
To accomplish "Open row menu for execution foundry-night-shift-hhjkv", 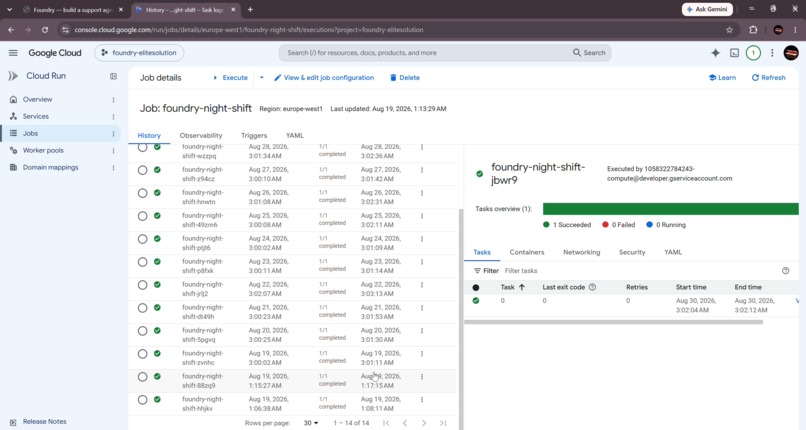I will coord(422,400).
